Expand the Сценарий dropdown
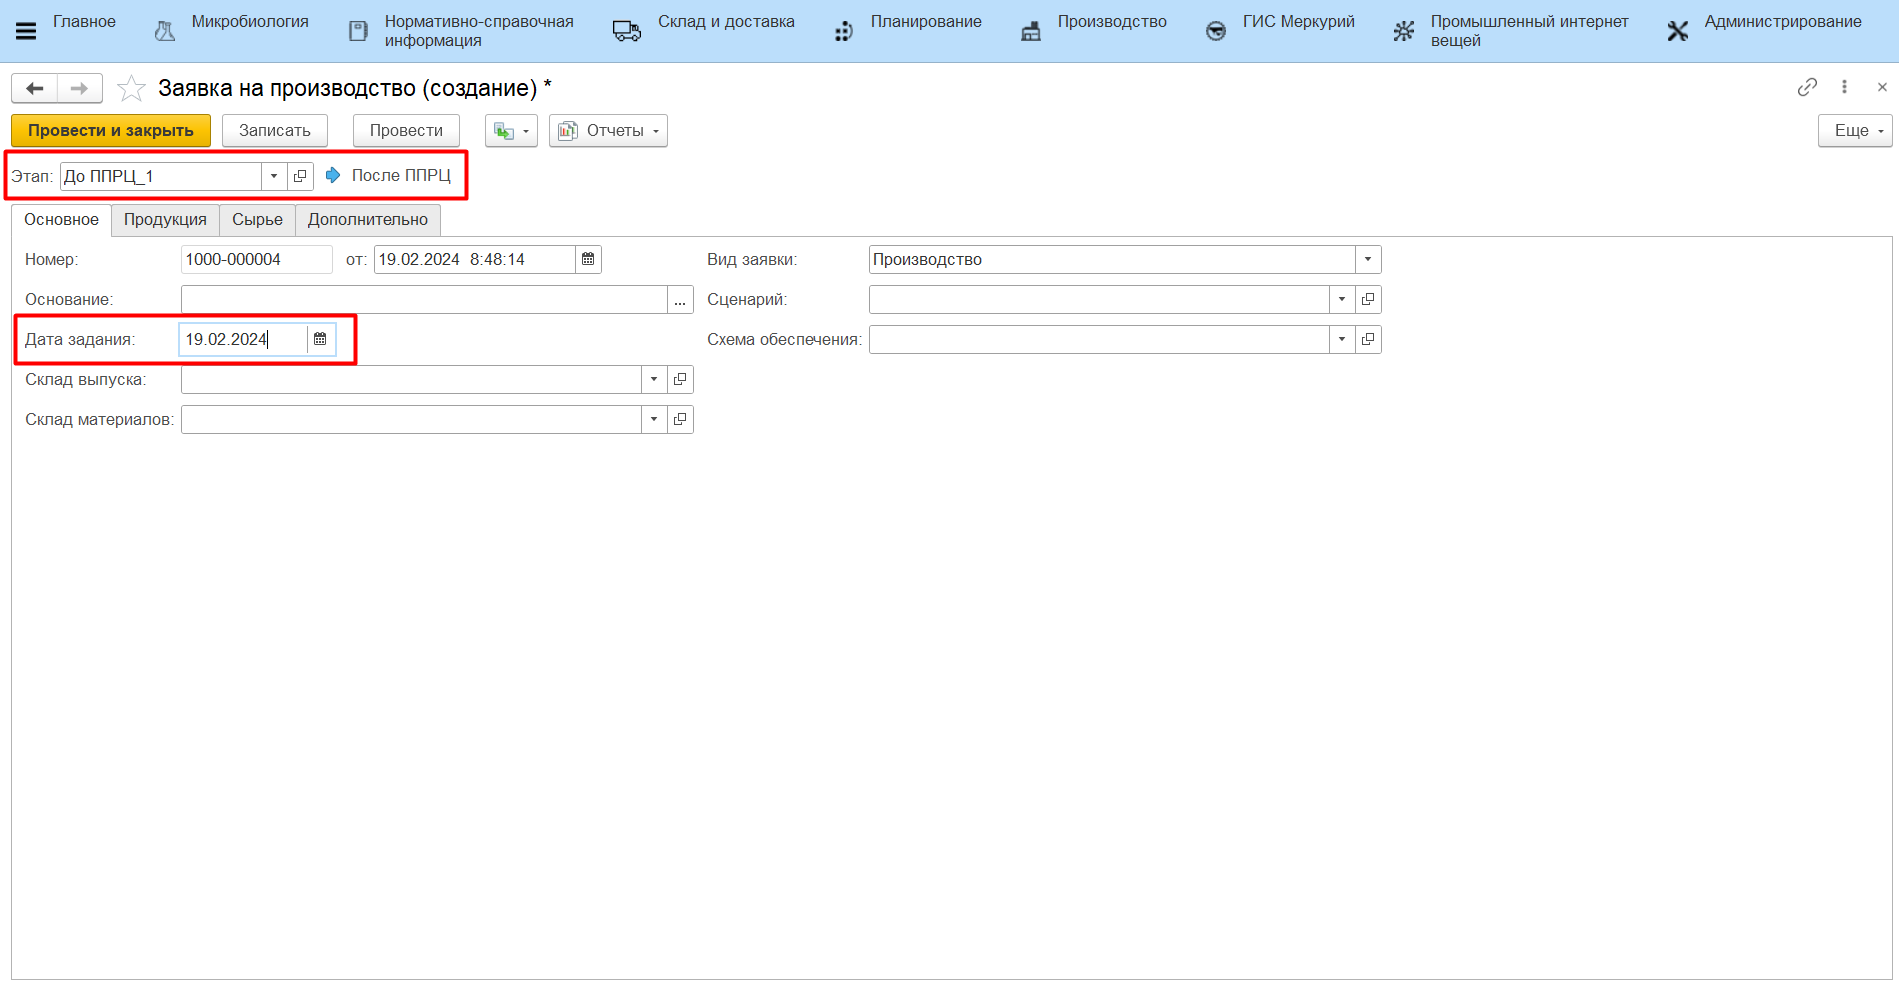This screenshot has height=986, width=1899. (1341, 300)
